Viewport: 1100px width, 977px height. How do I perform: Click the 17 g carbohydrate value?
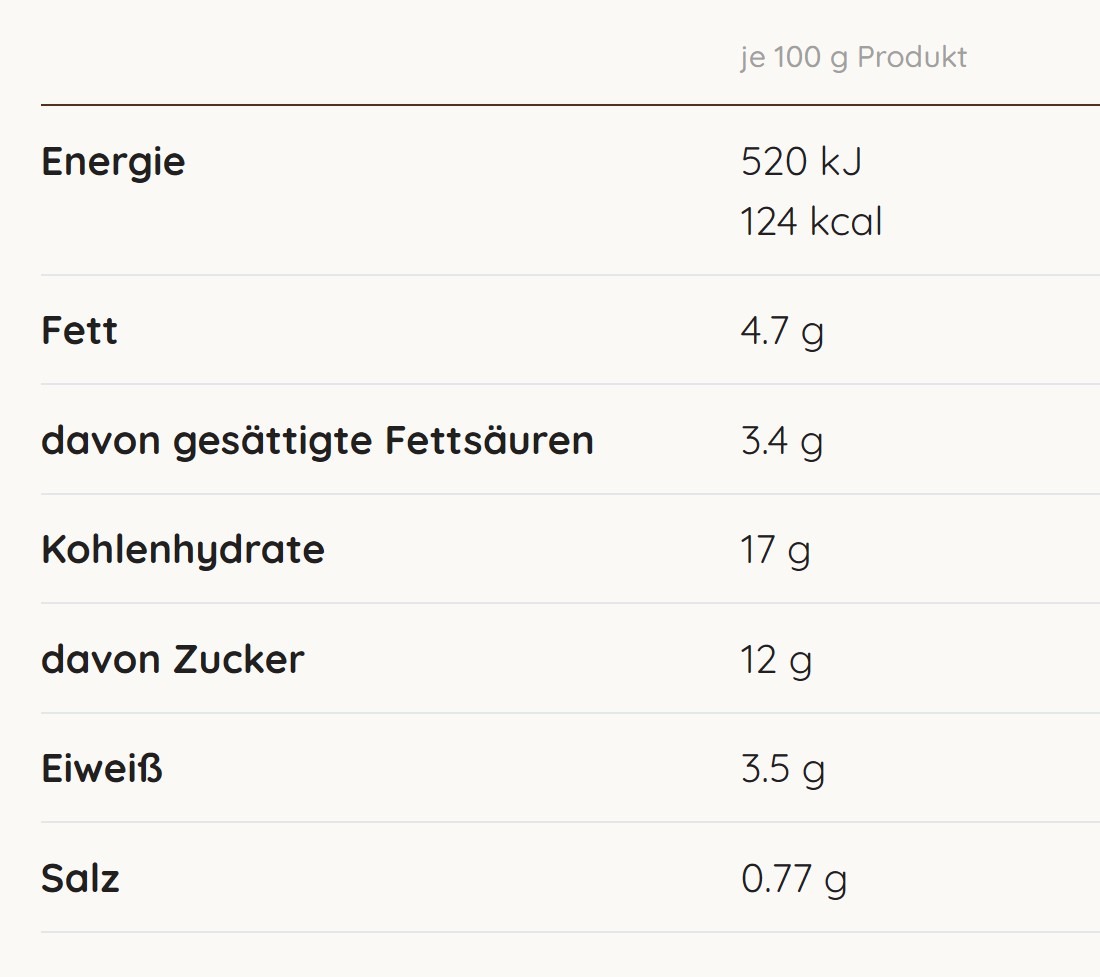pyautogui.click(x=775, y=550)
